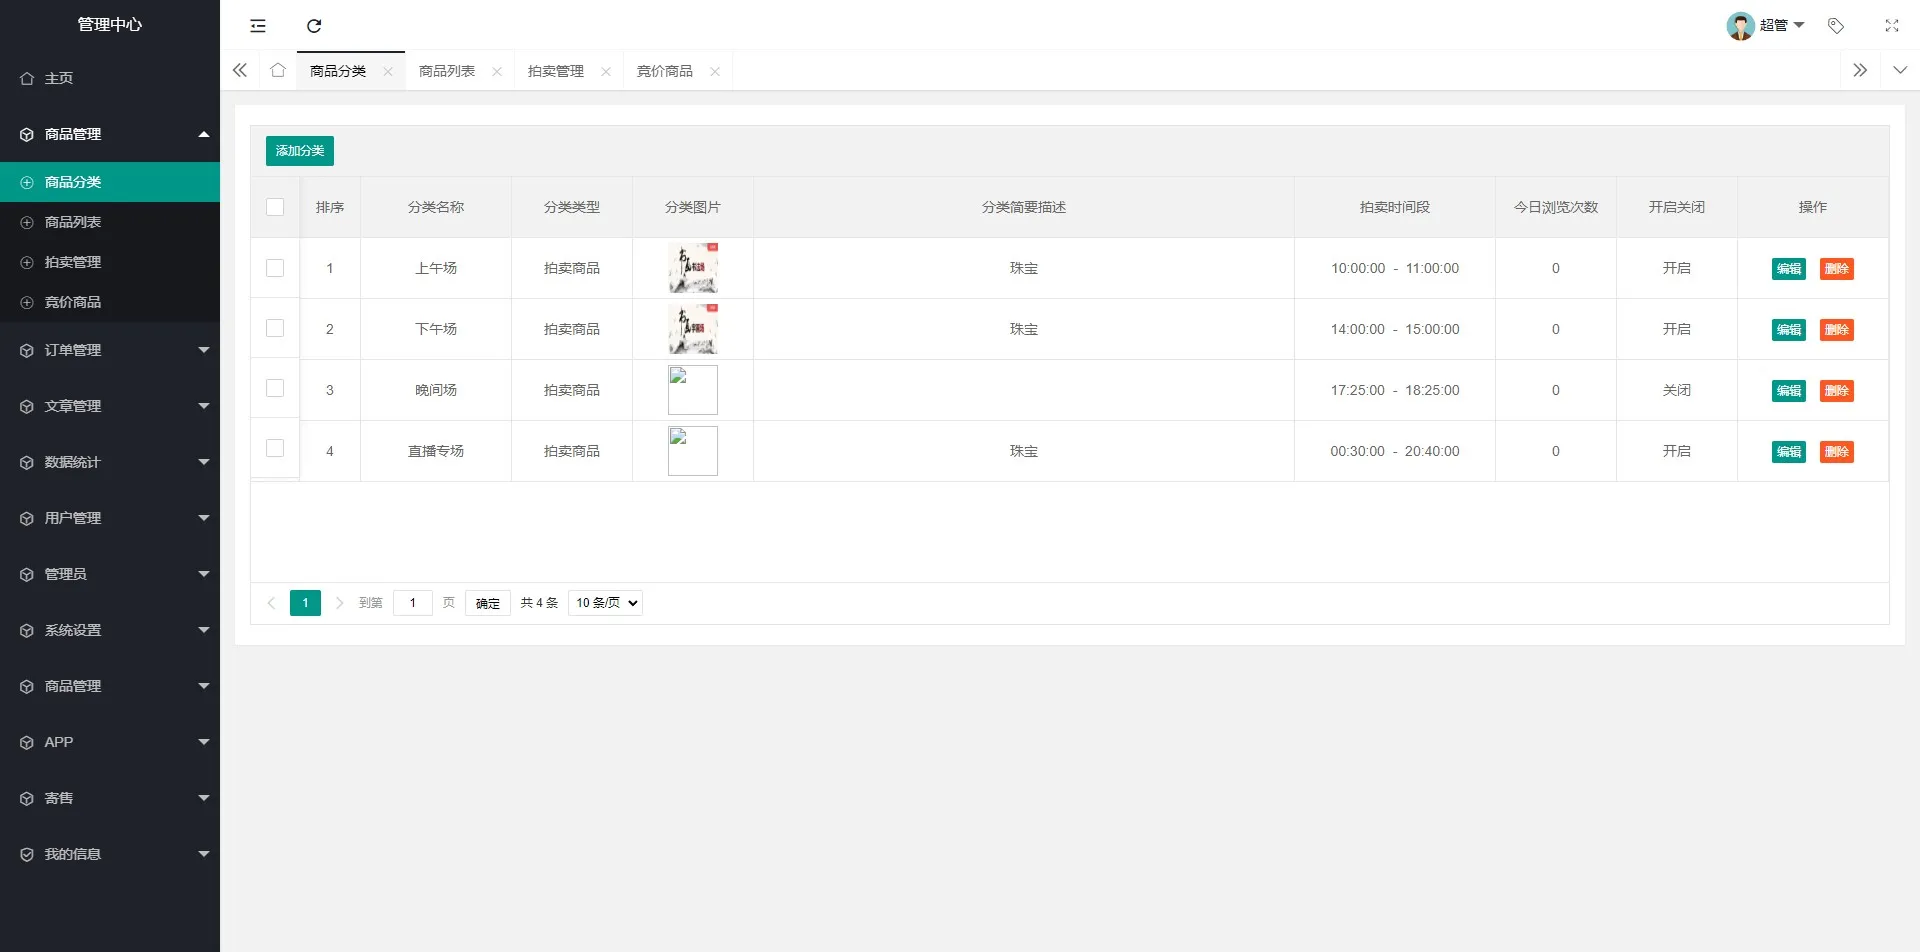Open 竞价商品 in the sidebar

[73, 302]
